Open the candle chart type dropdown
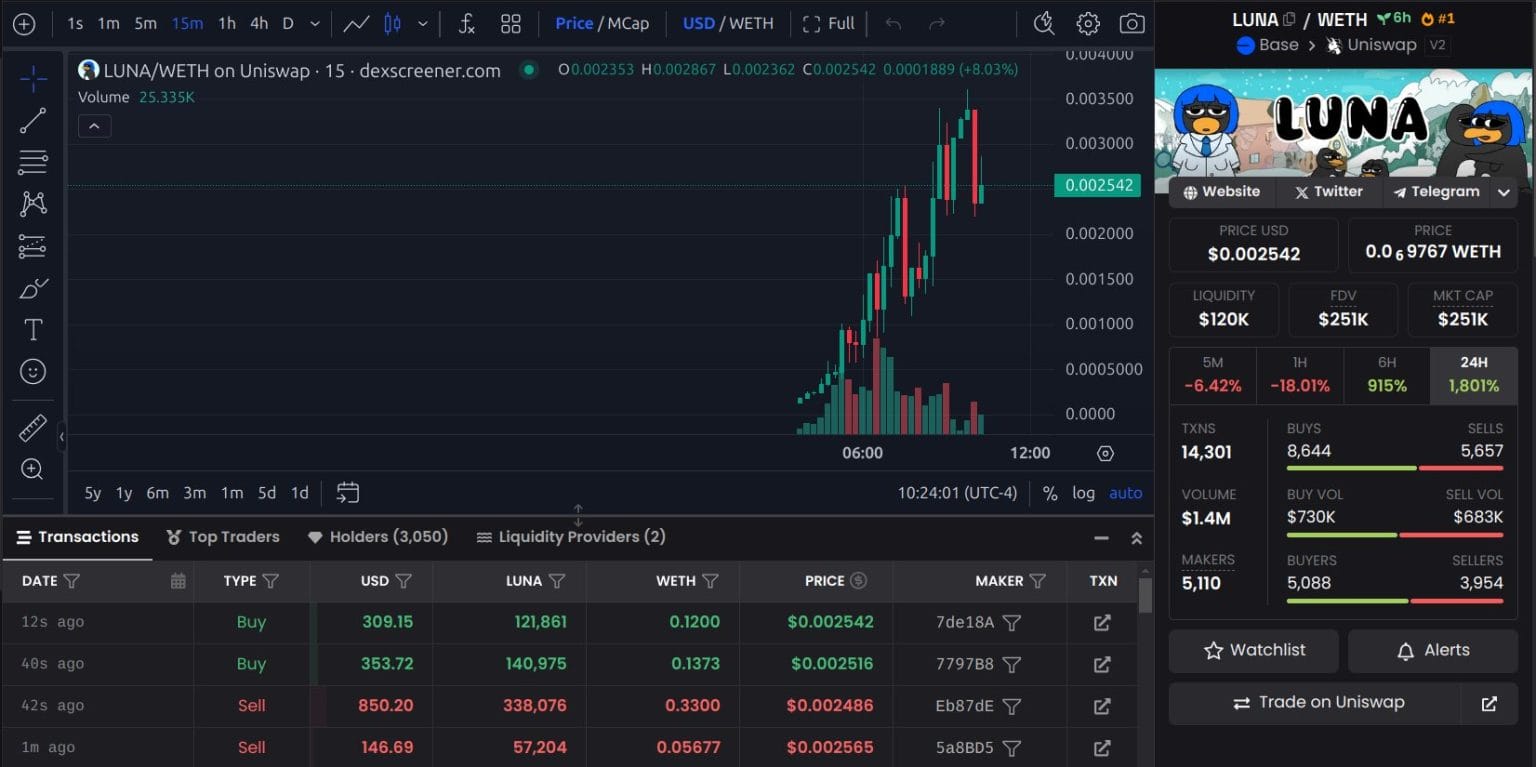 pos(421,23)
